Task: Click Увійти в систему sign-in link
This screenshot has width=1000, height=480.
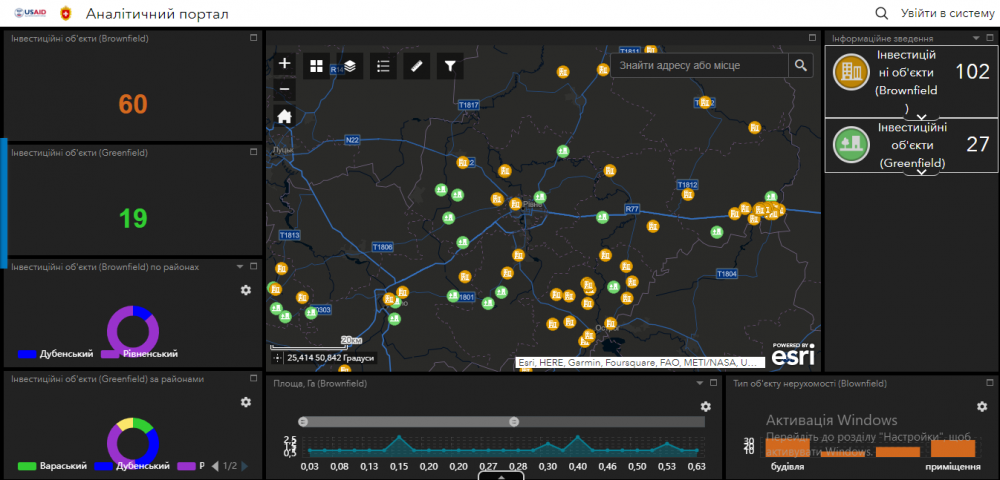Action: [946, 13]
